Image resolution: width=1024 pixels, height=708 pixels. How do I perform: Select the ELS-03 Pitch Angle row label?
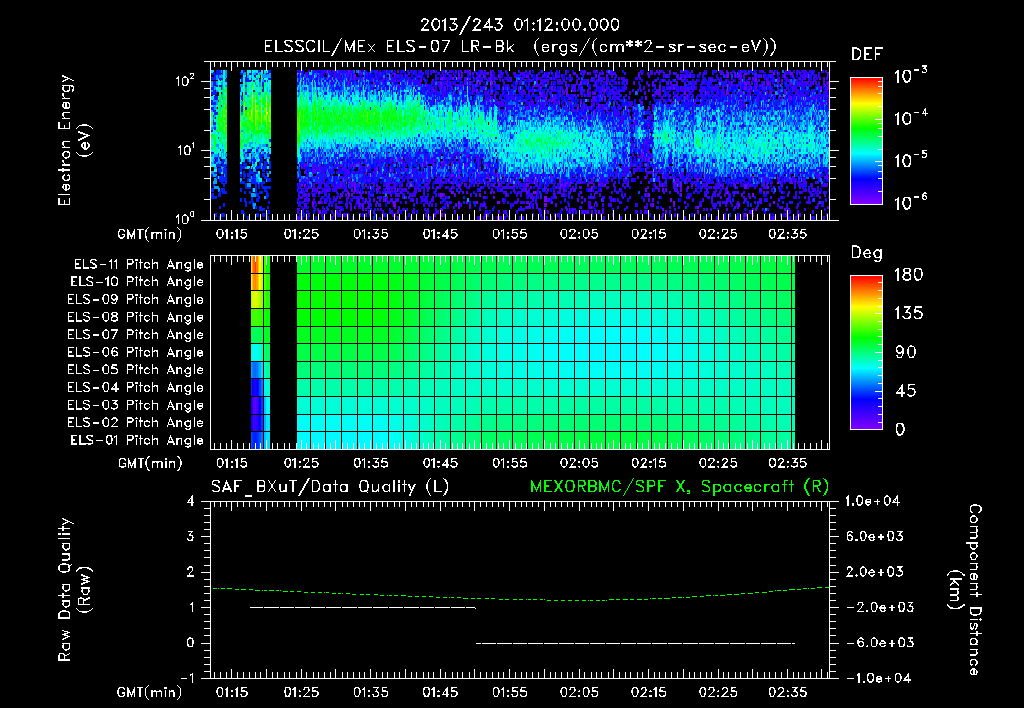136,405
